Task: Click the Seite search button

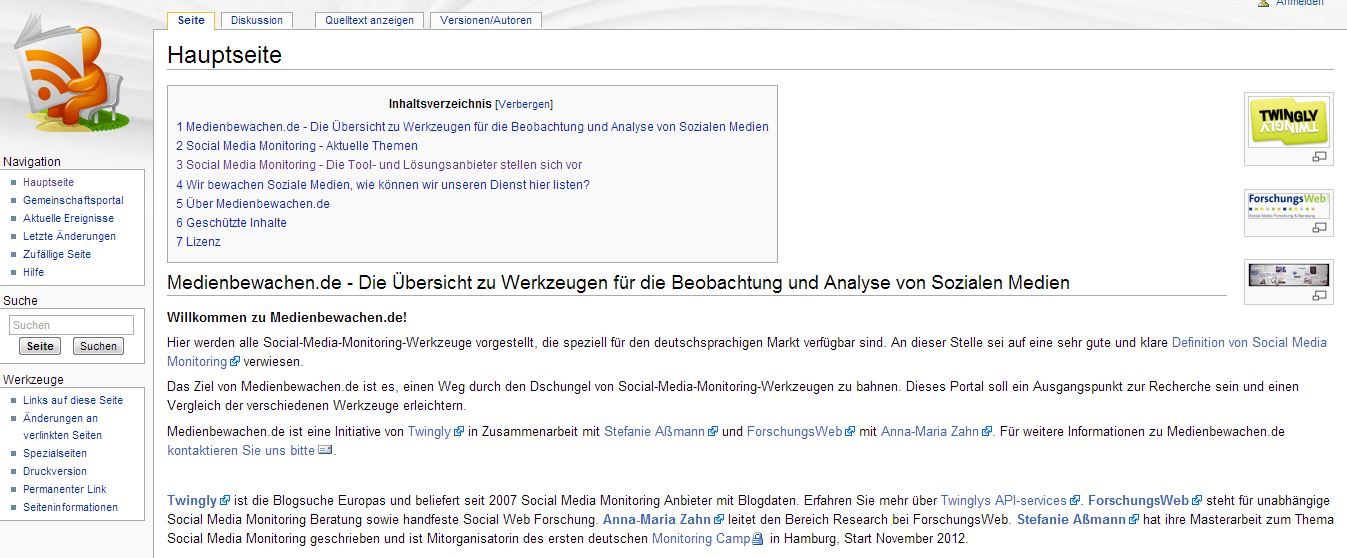Action: (40, 346)
